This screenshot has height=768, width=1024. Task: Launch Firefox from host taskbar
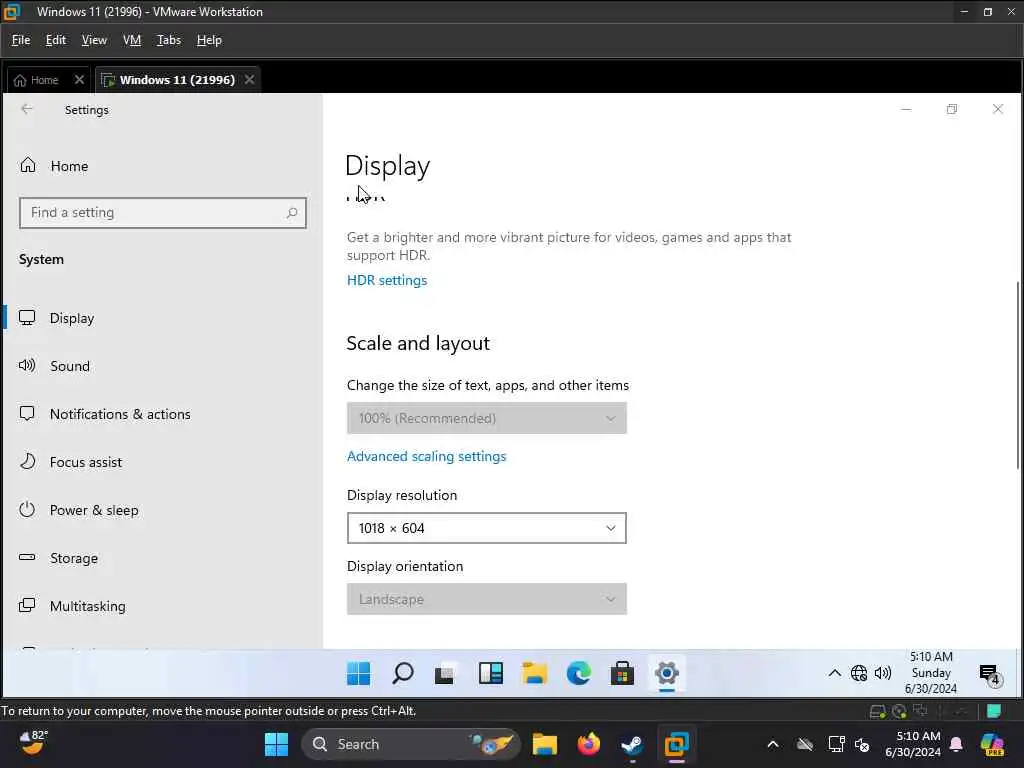(588, 744)
